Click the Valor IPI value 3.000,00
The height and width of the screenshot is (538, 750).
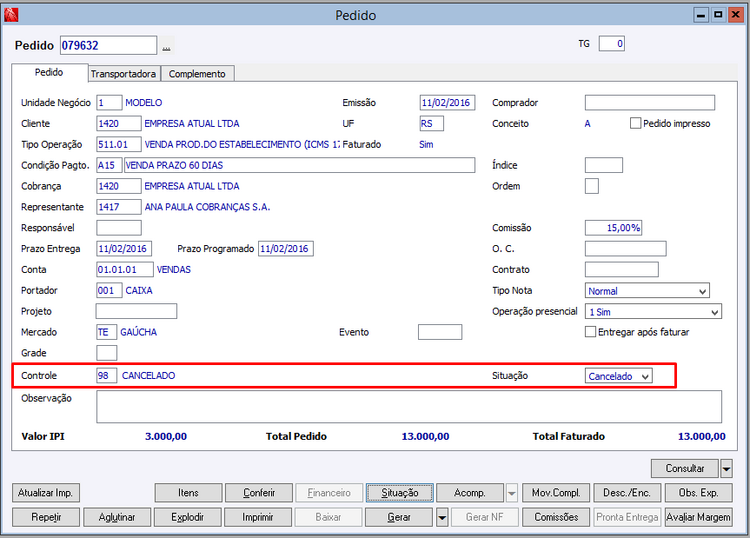pyautogui.click(x=166, y=437)
